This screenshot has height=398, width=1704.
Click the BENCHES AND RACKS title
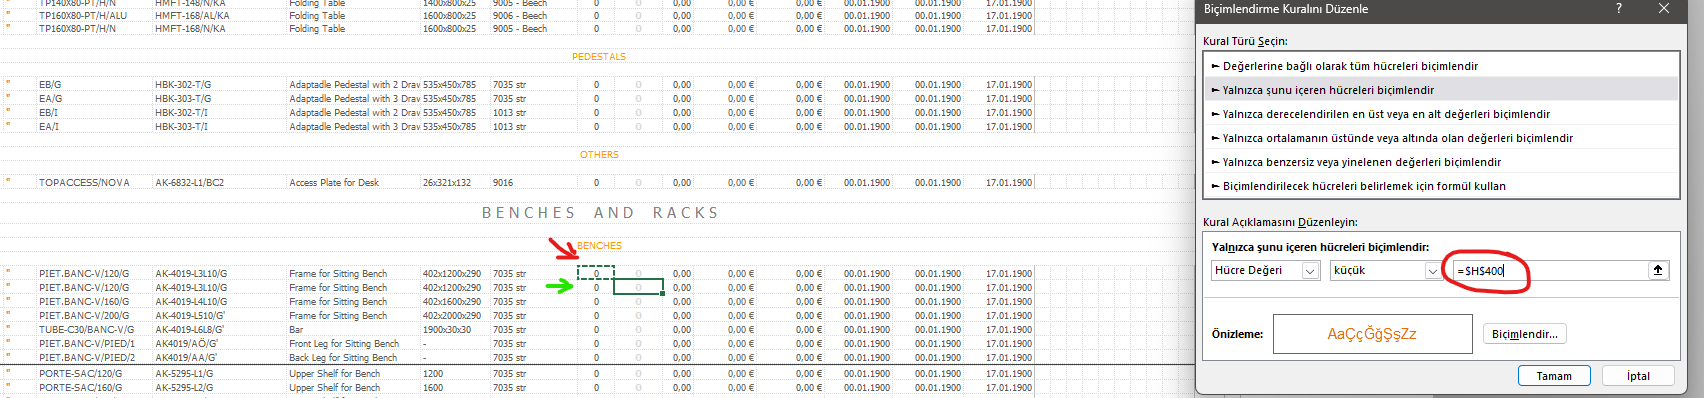[x=601, y=213]
